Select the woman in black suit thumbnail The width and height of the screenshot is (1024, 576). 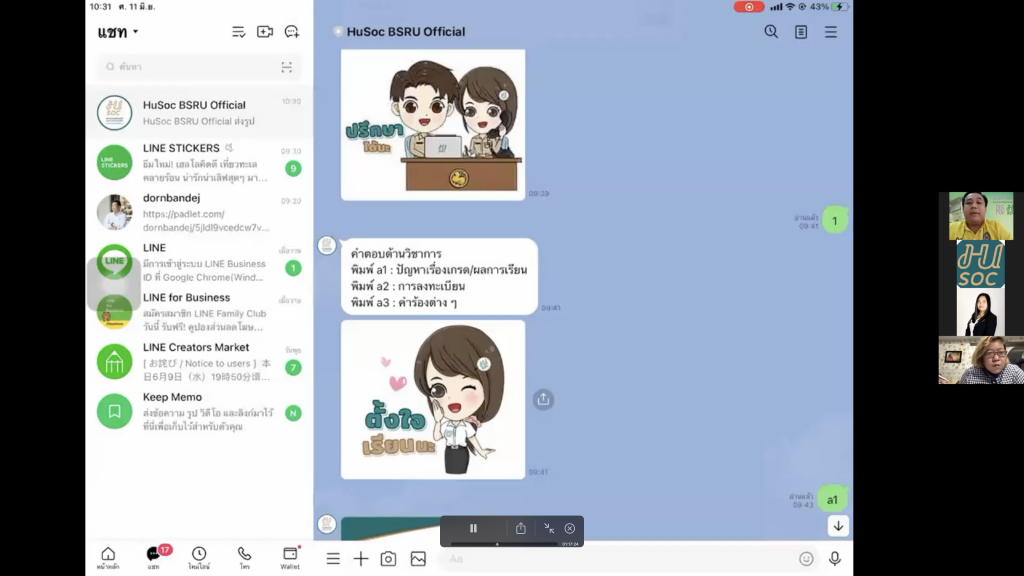[981, 312]
